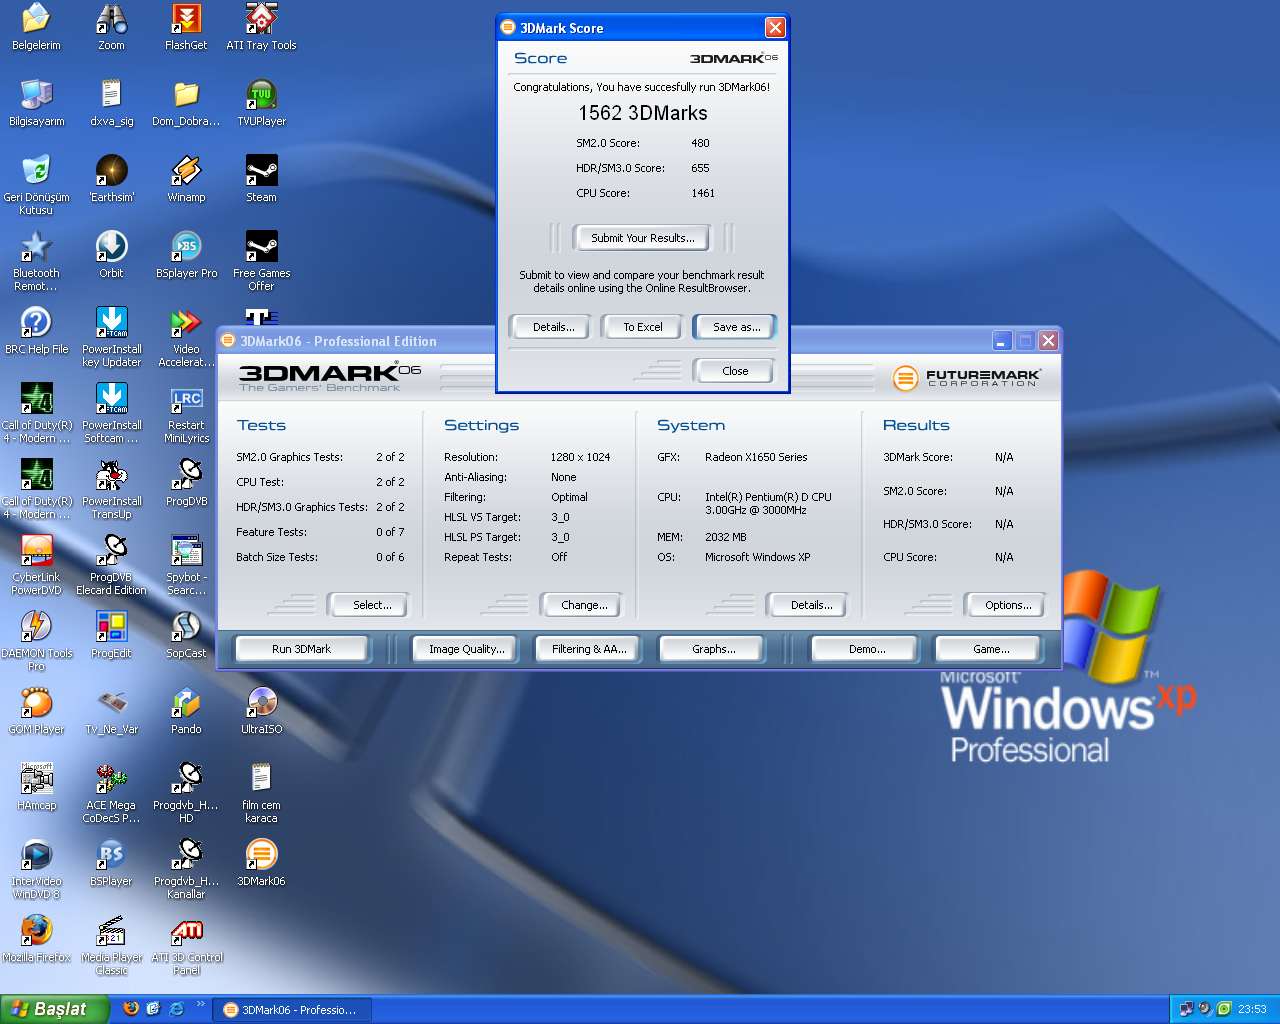1280x1024 pixels.
Task: Click system tray clock 23:53
Action: [x=1252, y=1009]
